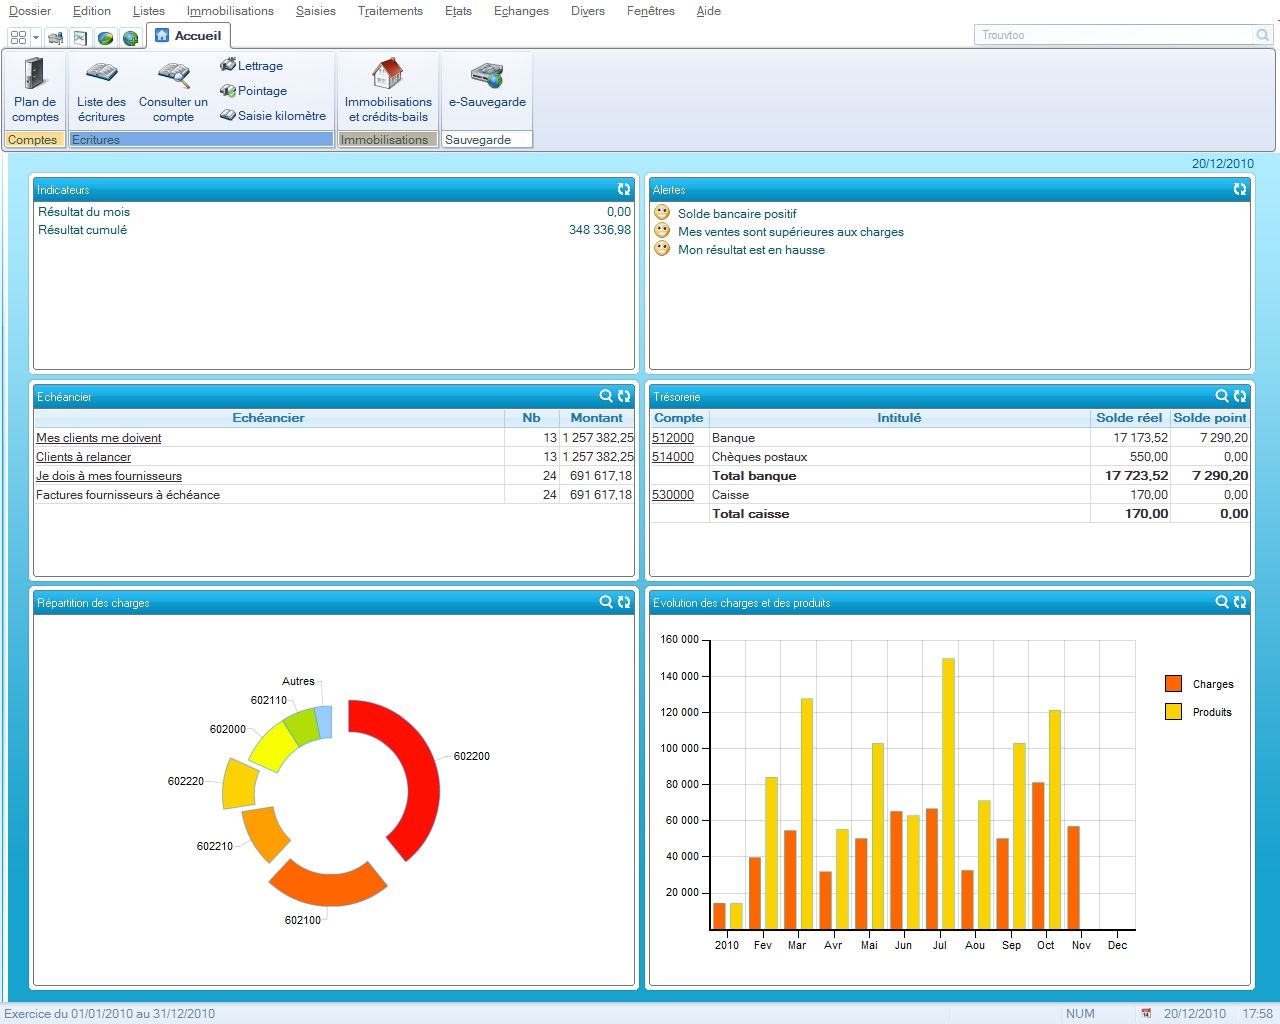Open Consulter un compte tool

[173, 90]
